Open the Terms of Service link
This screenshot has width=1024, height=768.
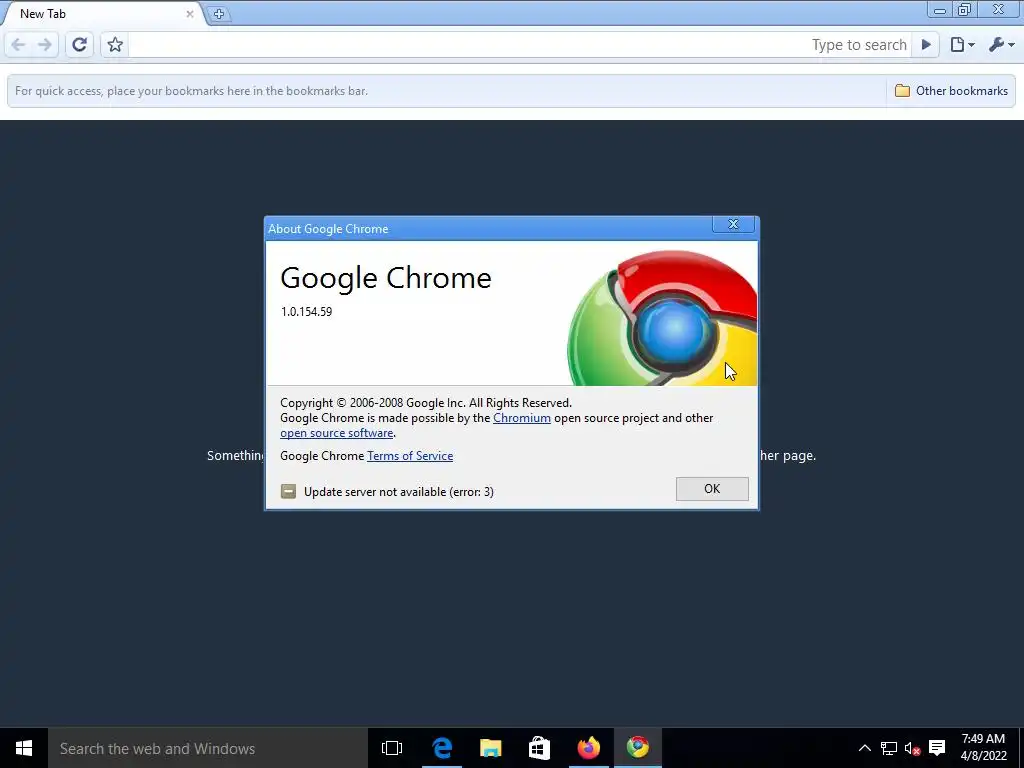[409, 456]
